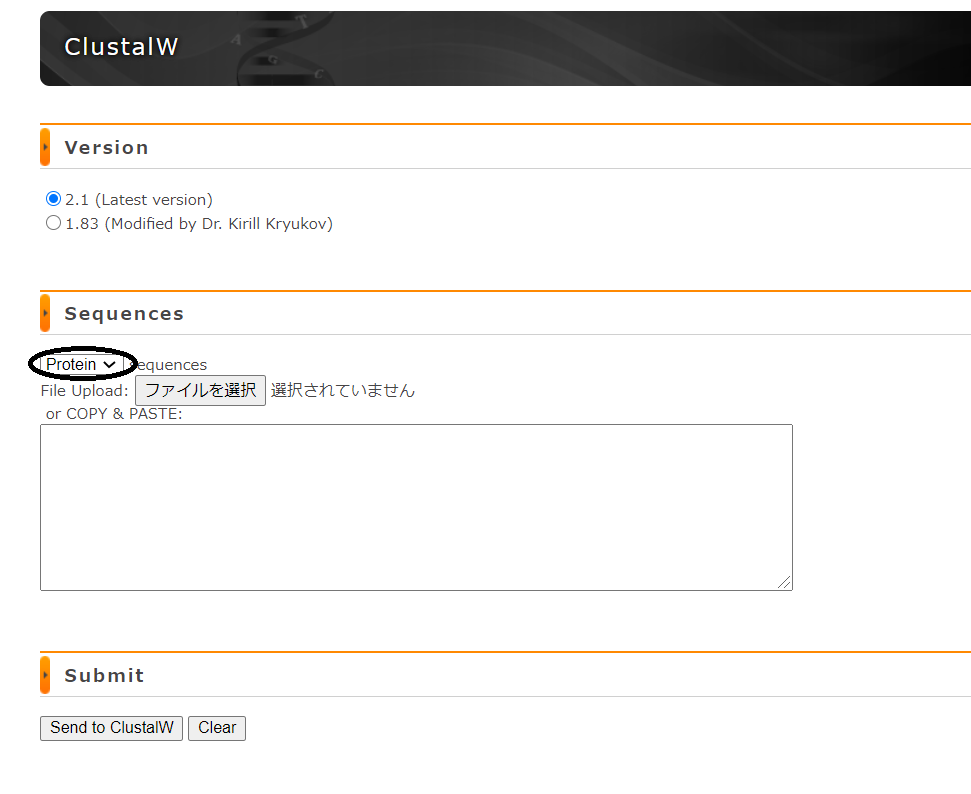Submit with Send to ClustalW button

pos(111,728)
